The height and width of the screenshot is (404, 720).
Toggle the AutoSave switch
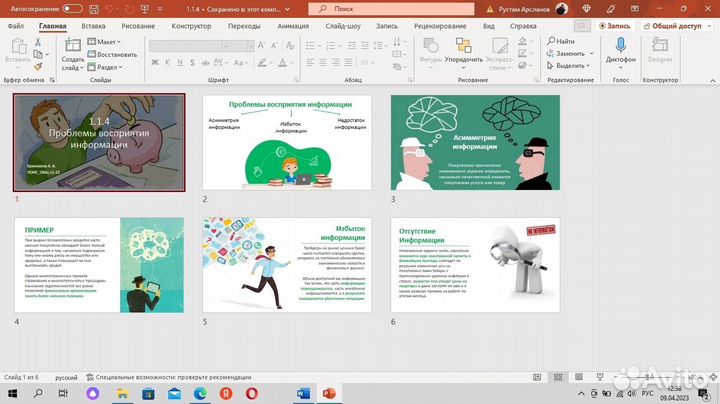click(72, 8)
